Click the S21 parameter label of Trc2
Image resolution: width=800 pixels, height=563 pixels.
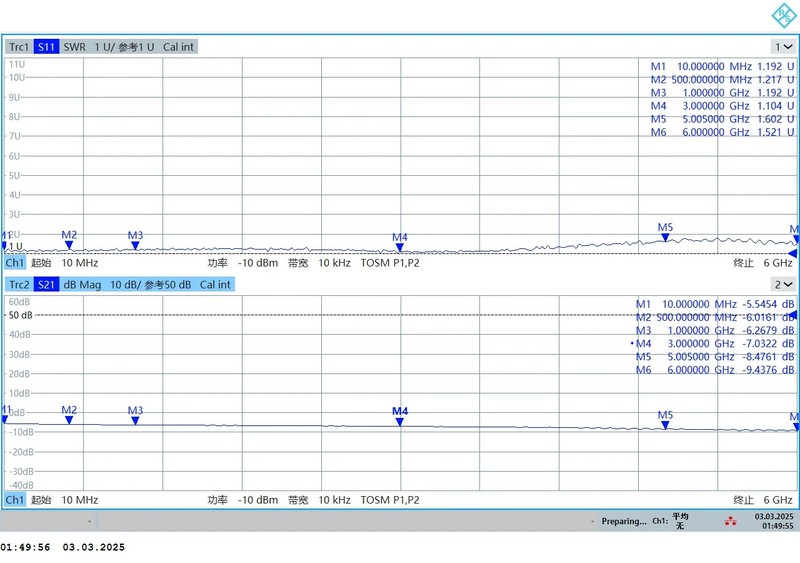click(46, 284)
